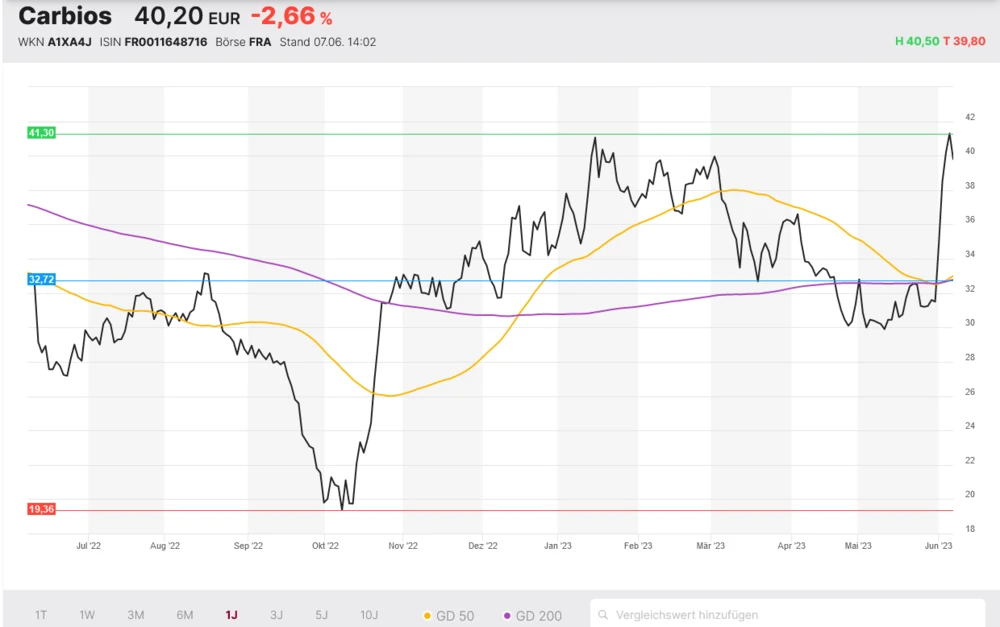This screenshot has height=627, width=1000.
Task: Click the yellow GD 50 color dot
Action: point(429,615)
